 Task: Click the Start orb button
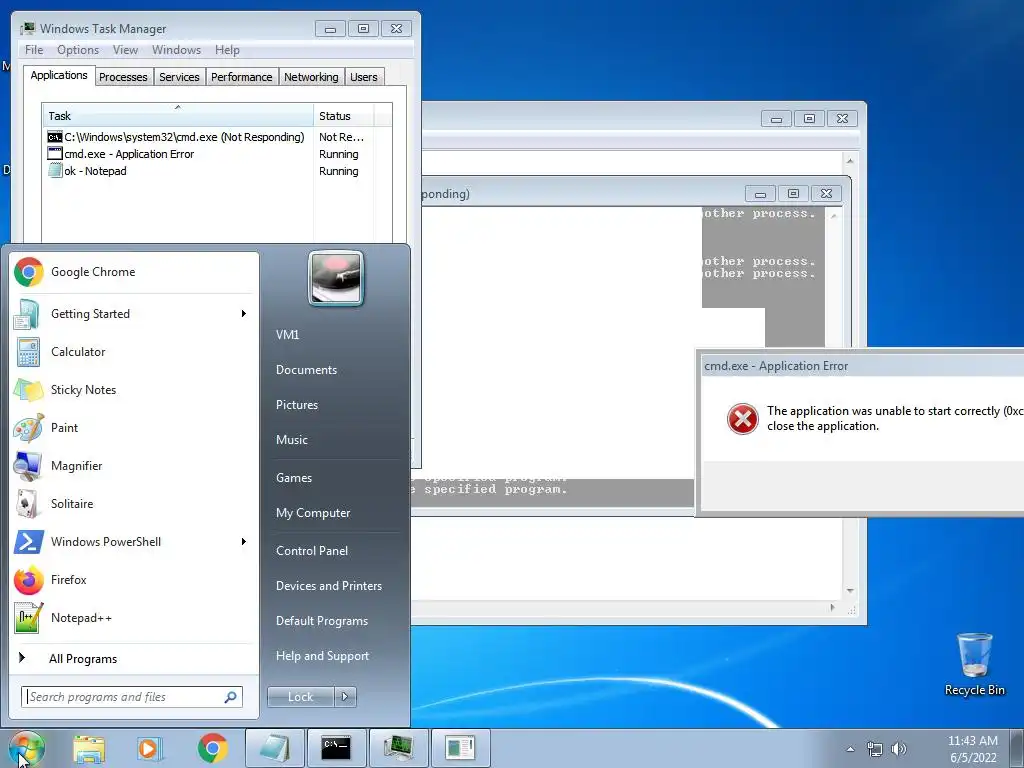[x=27, y=748]
